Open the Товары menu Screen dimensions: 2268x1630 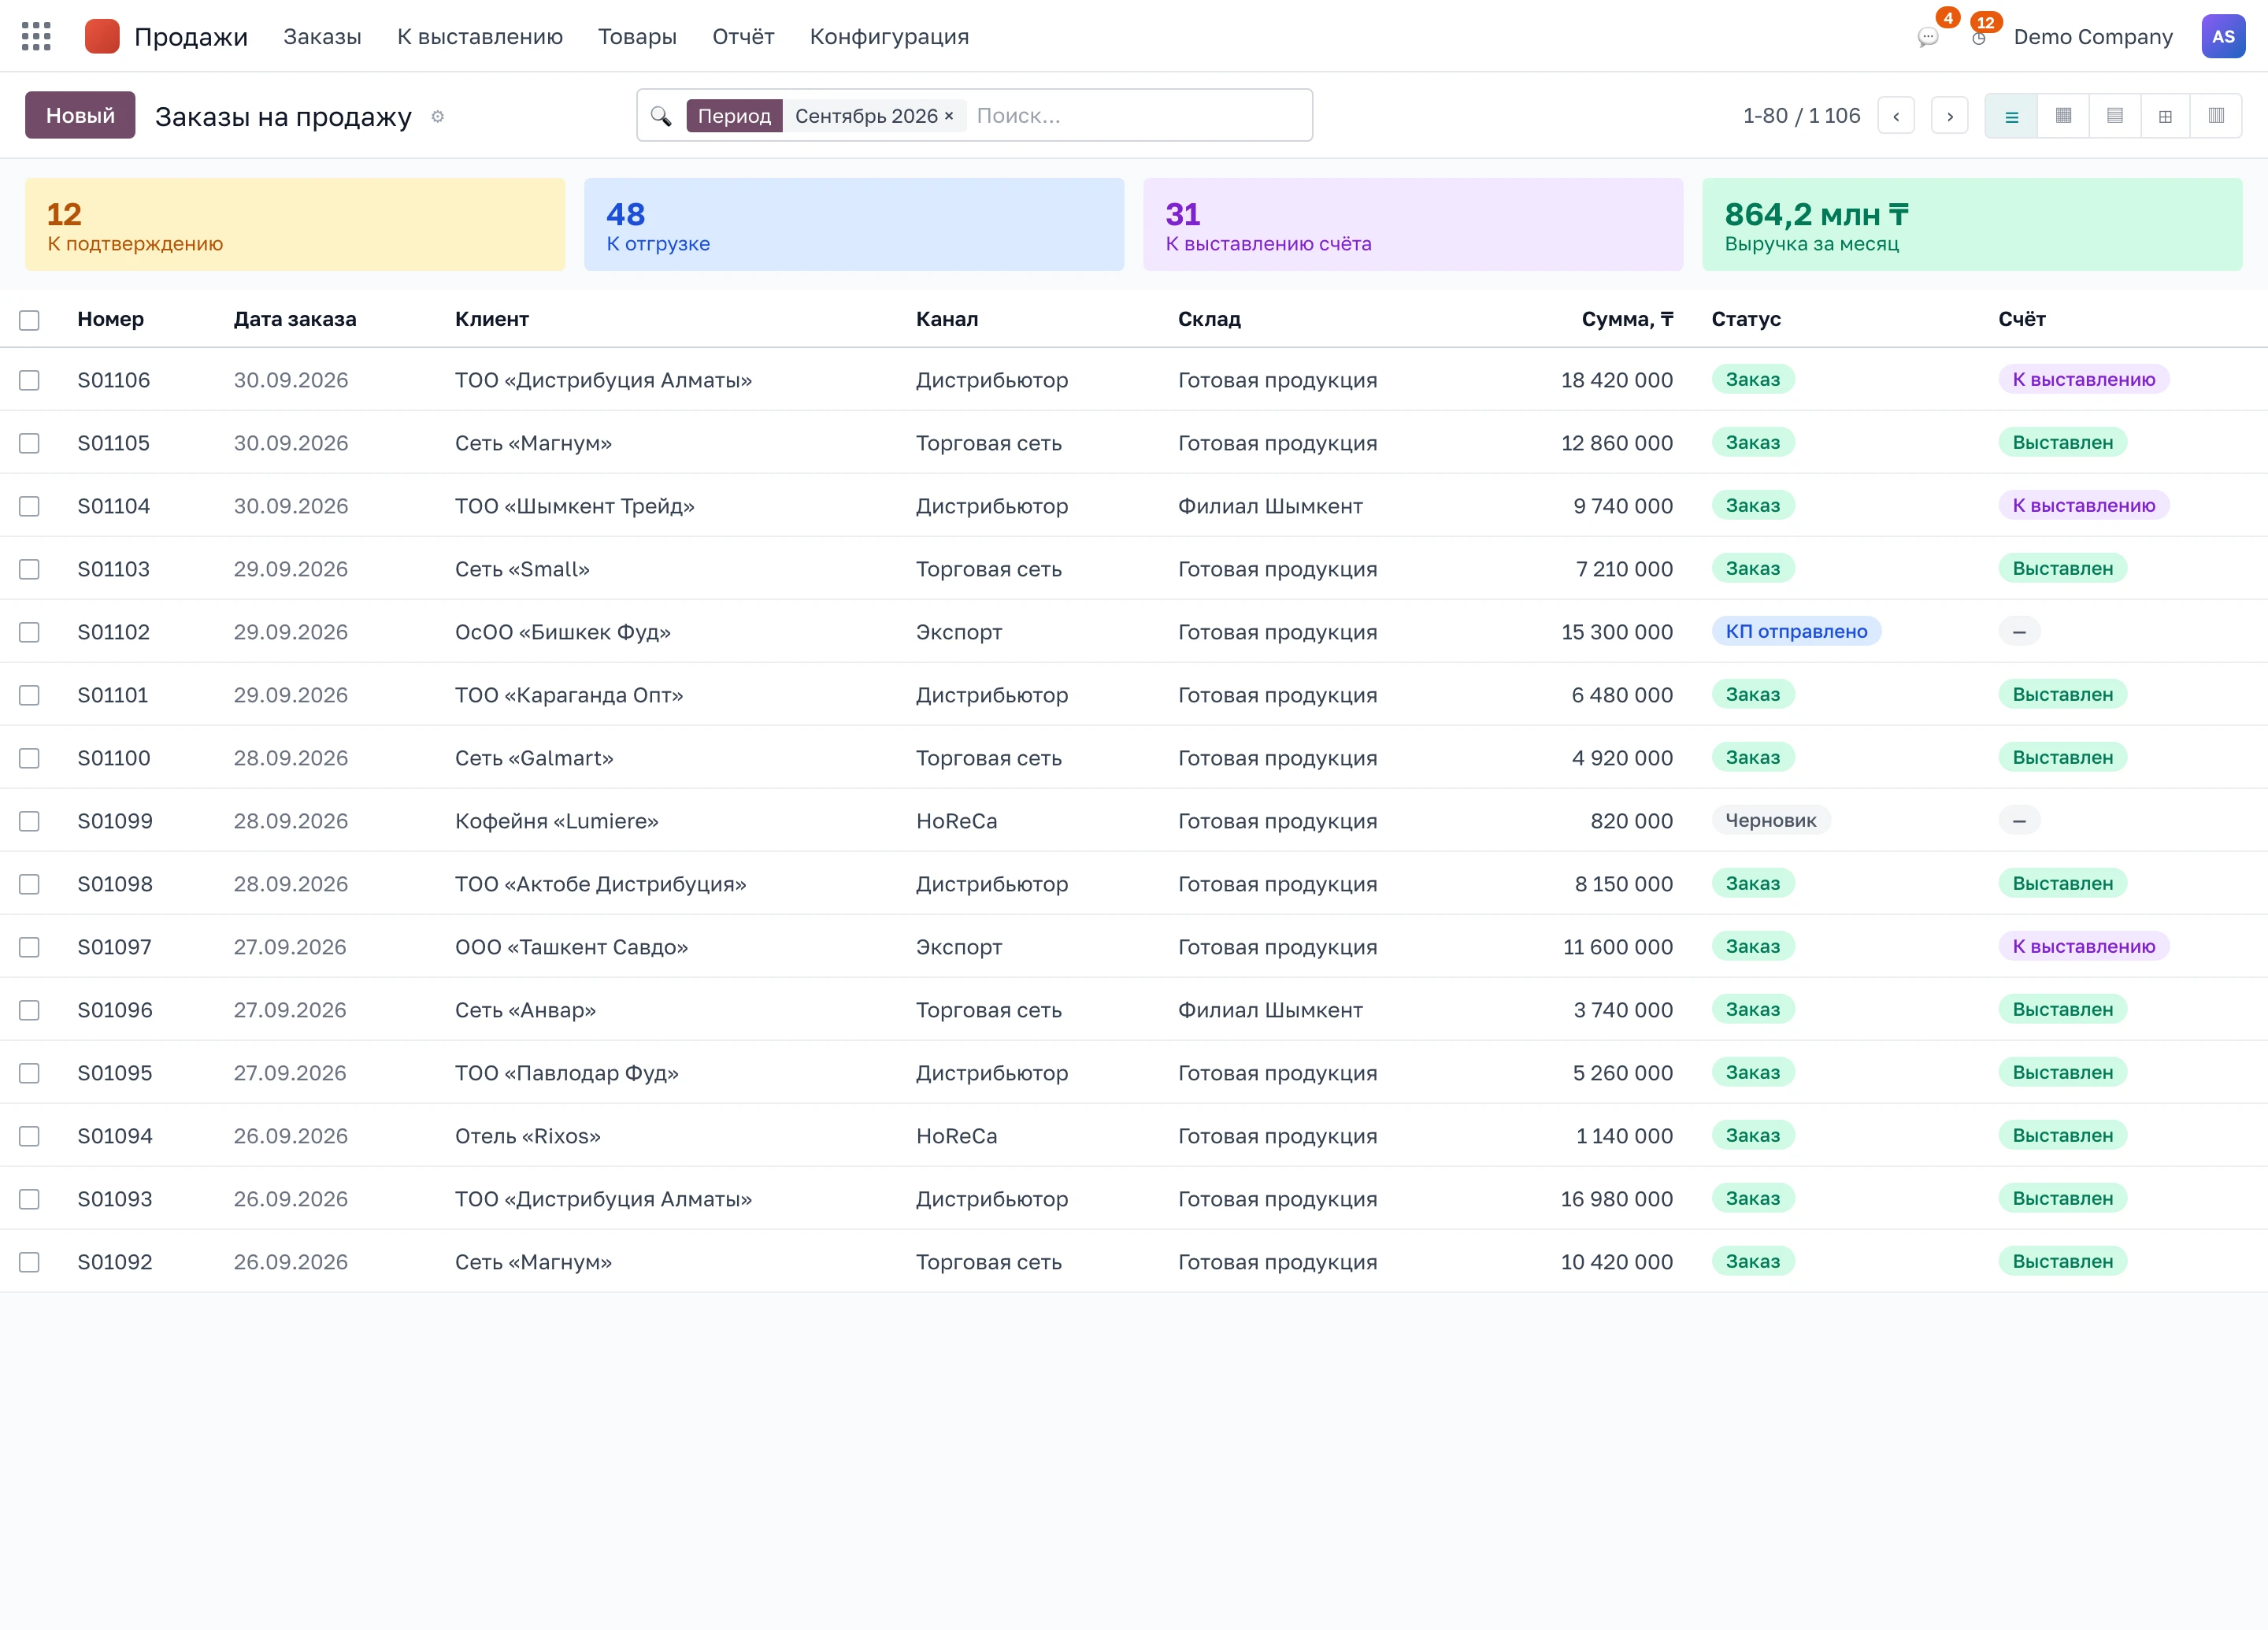click(x=637, y=37)
